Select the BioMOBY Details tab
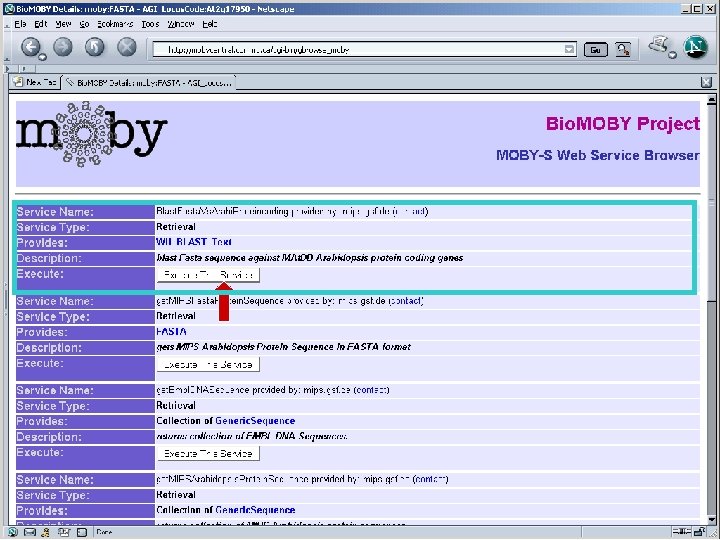 pos(148,83)
